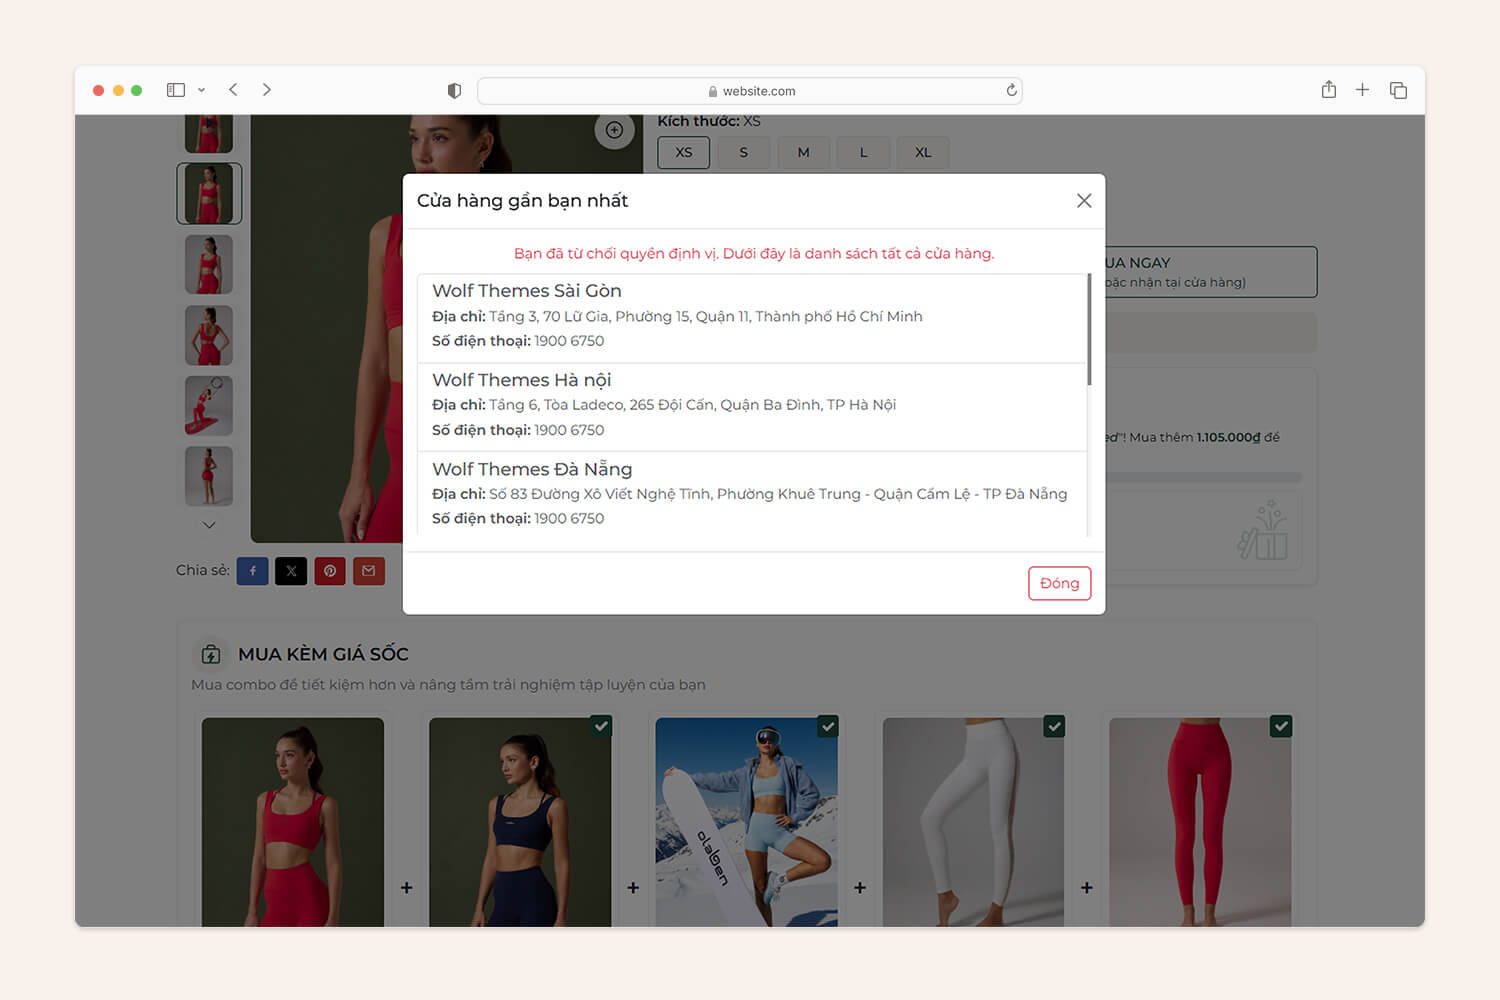This screenshot has width=1500, height=1000.
Task: Open the red sports bra combo image
Action: [293, 822]
